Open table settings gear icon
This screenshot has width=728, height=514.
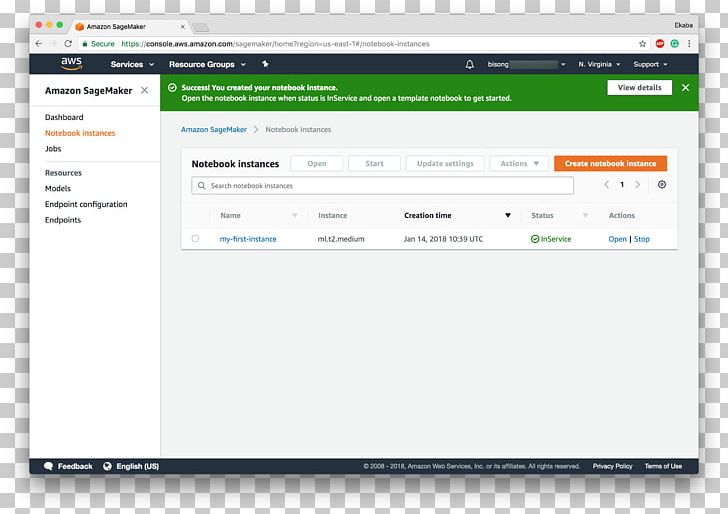tap(661, 185)
